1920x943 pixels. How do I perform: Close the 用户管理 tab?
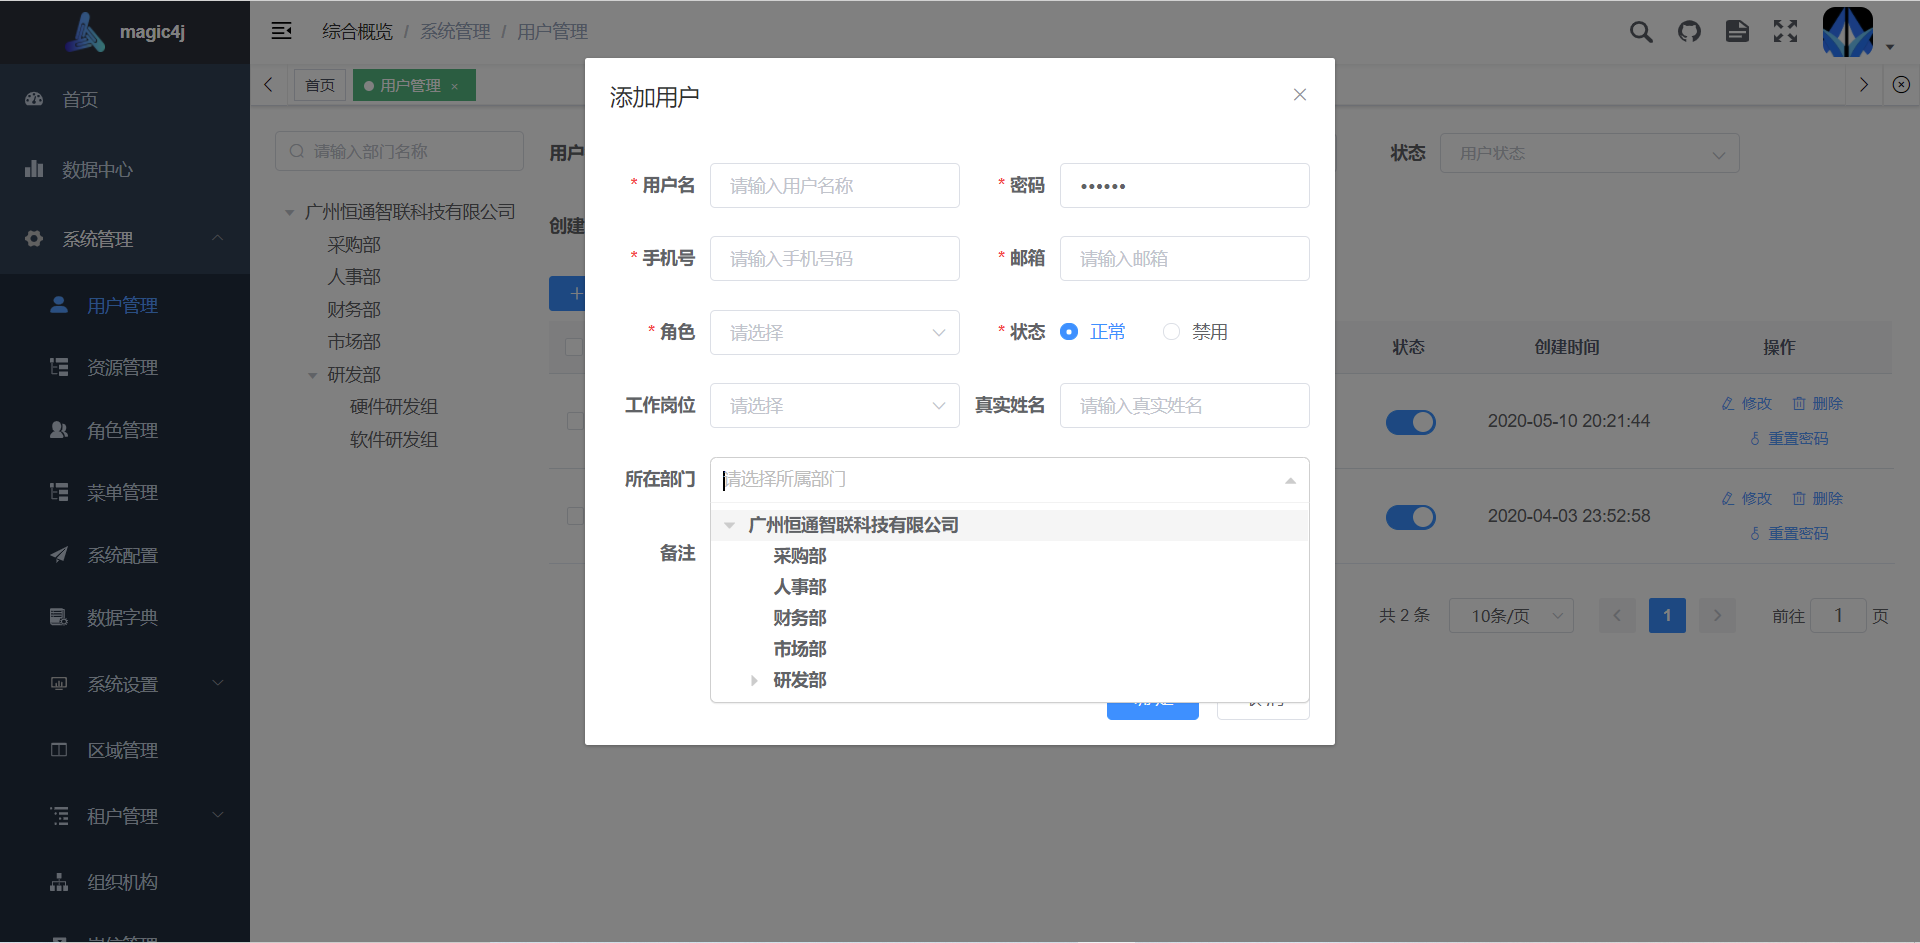coord(455,86)
